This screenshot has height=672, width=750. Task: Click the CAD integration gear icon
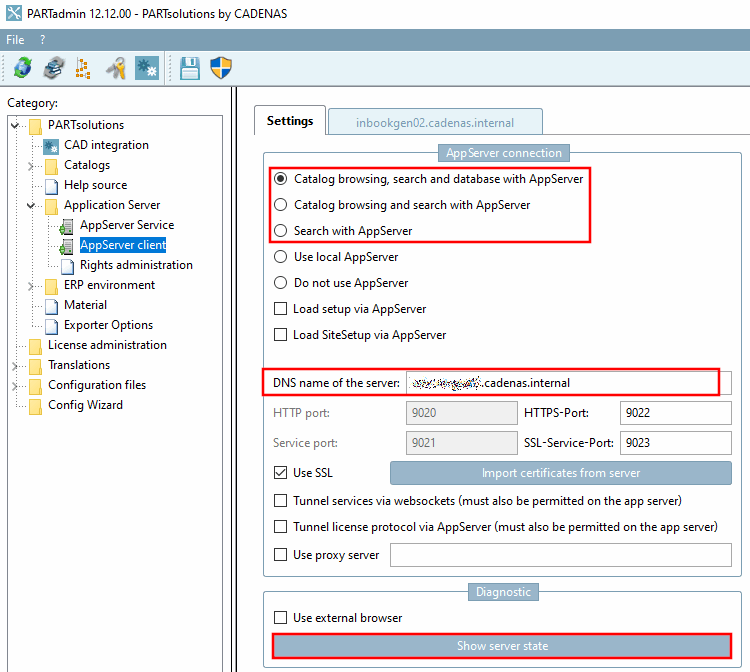pos(51,146)
